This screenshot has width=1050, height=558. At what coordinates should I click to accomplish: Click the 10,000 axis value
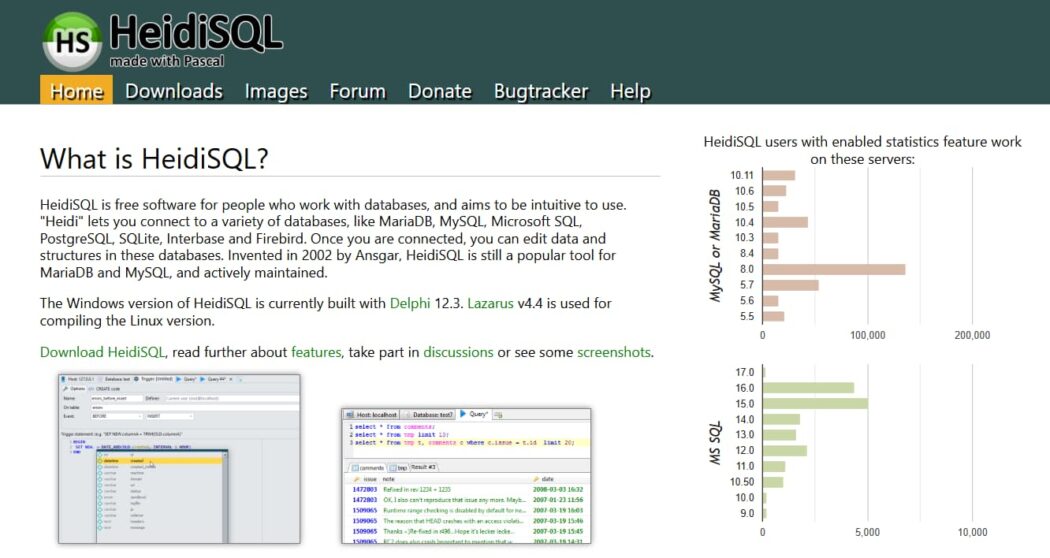pos(972,532)
